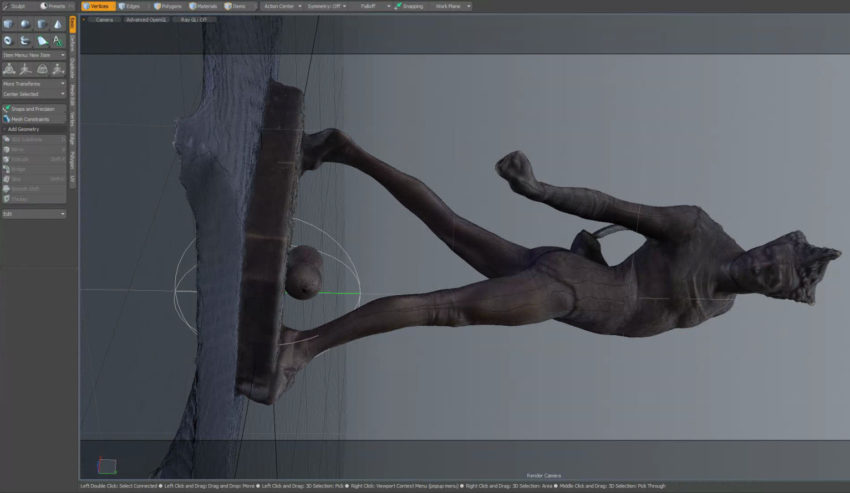The height and width of the screenshot is (493, 850).
Task: Open the Symmetry: Off dropdown
Action: [x=328, y=6]
